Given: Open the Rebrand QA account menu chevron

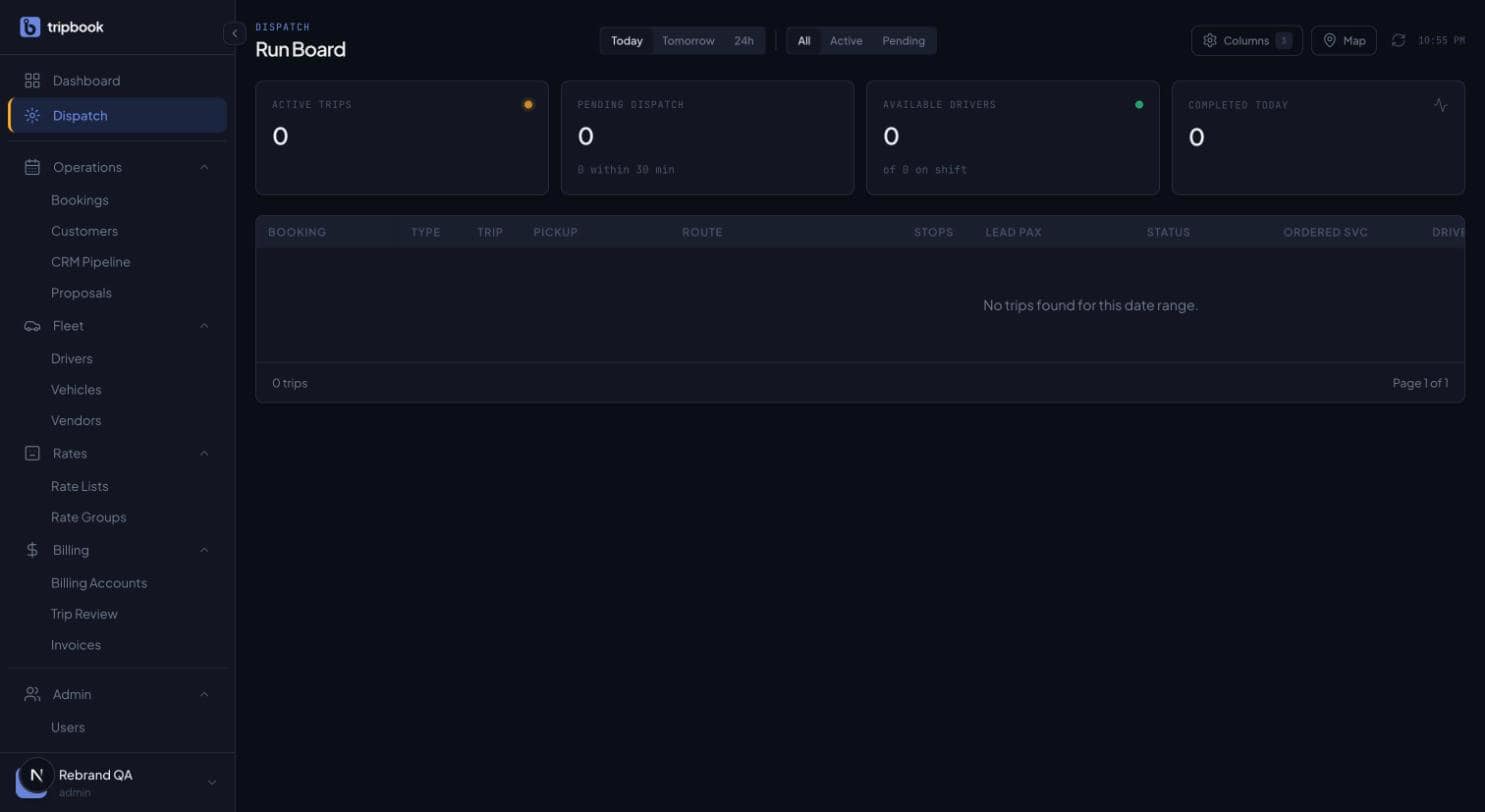Looking at the screenshot, I should pyautogui.click(x=211, y=782).
